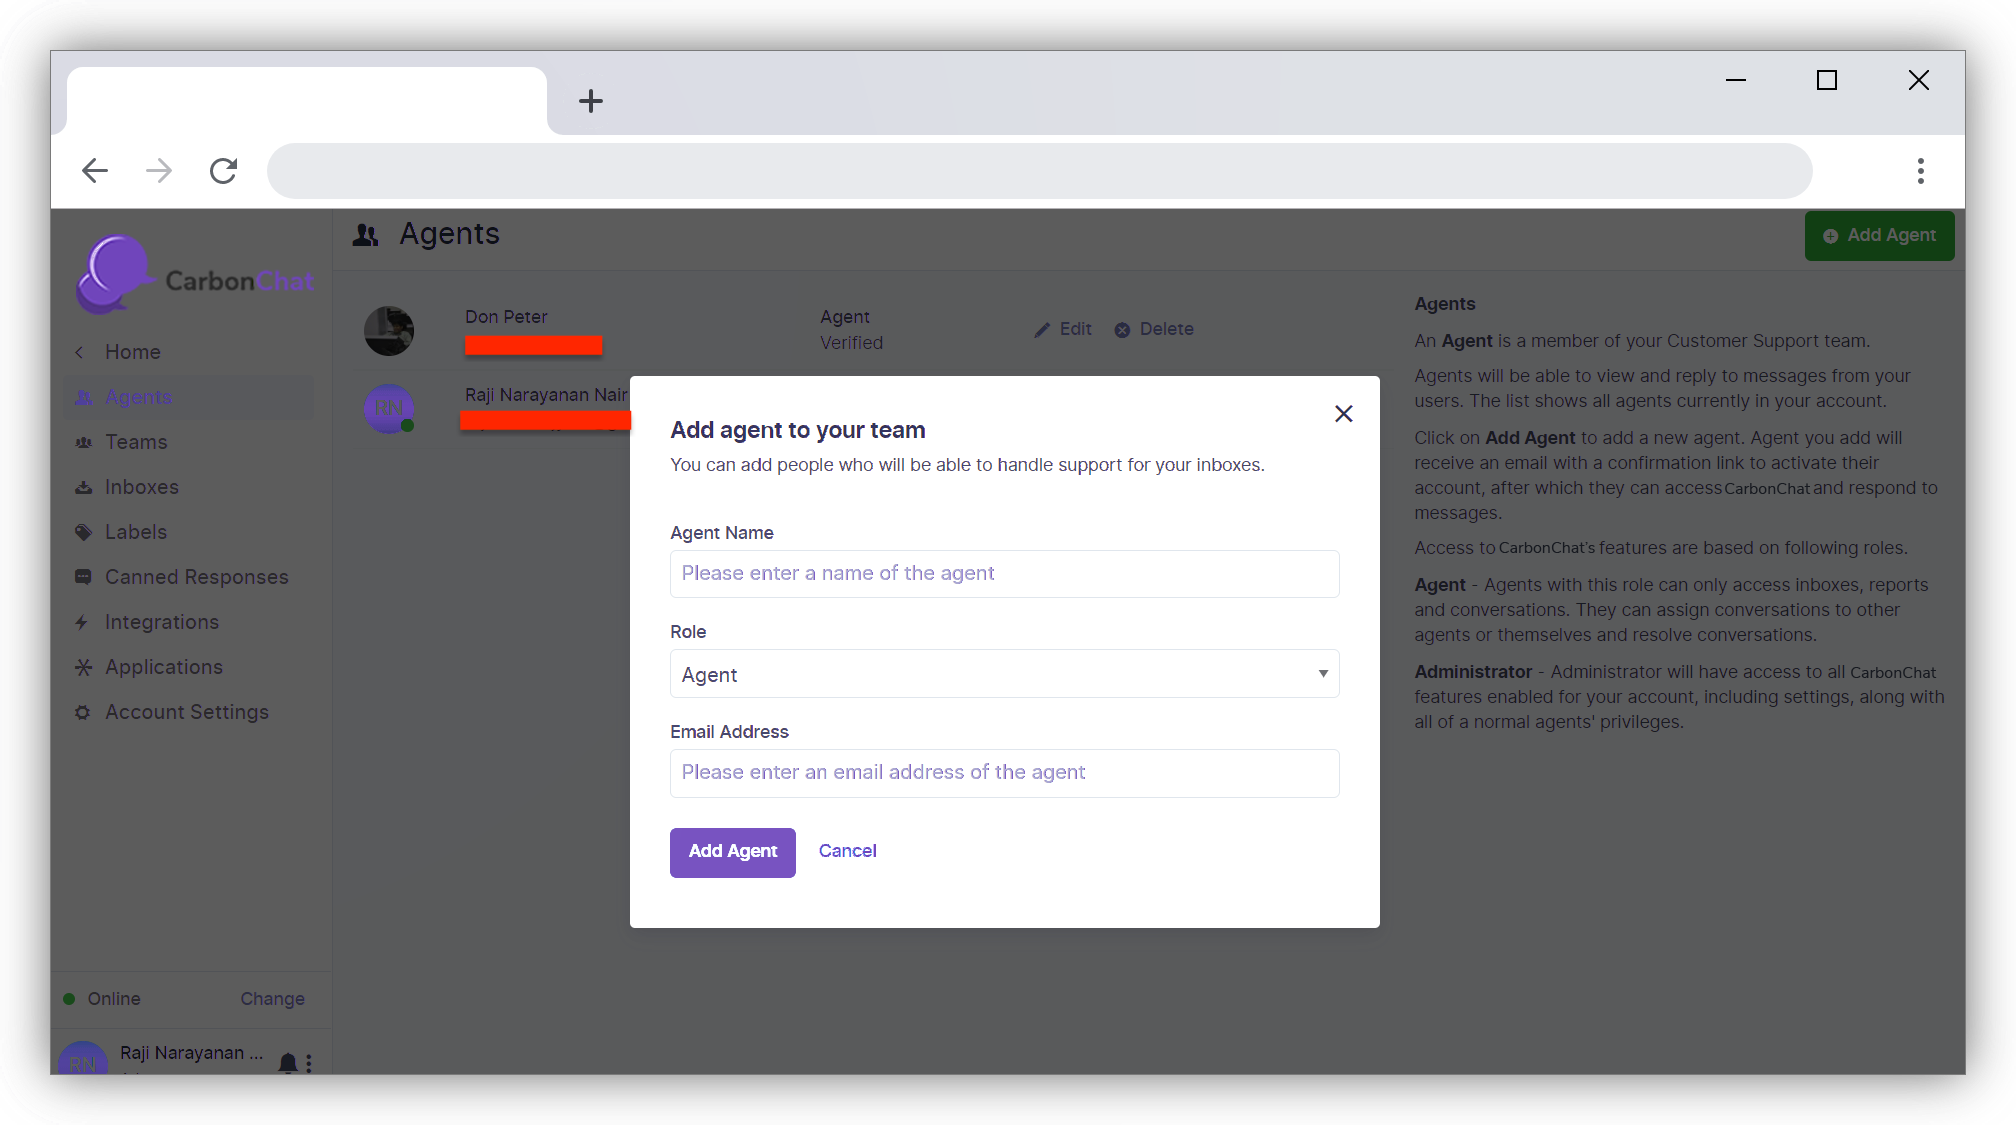The width and height of the screenshot is (2016, 1125).
Task: Click the green Add Agent header button
Action: (x=1879, y=236)
